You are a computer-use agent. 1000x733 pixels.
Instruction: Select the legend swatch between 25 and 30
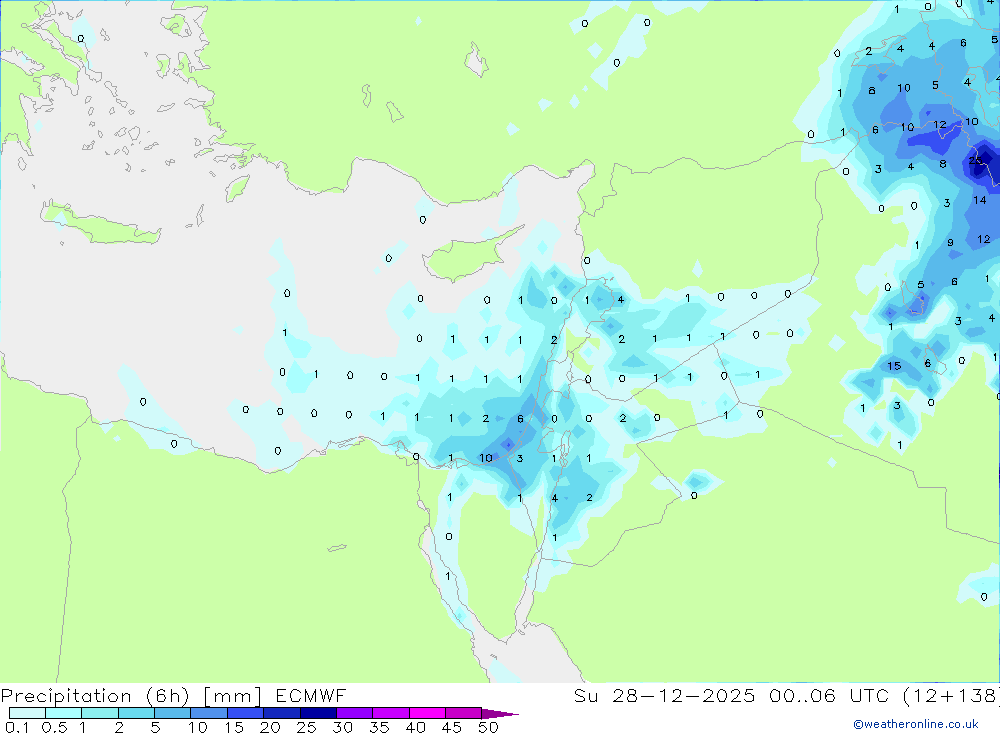click(x=318, y=713)
